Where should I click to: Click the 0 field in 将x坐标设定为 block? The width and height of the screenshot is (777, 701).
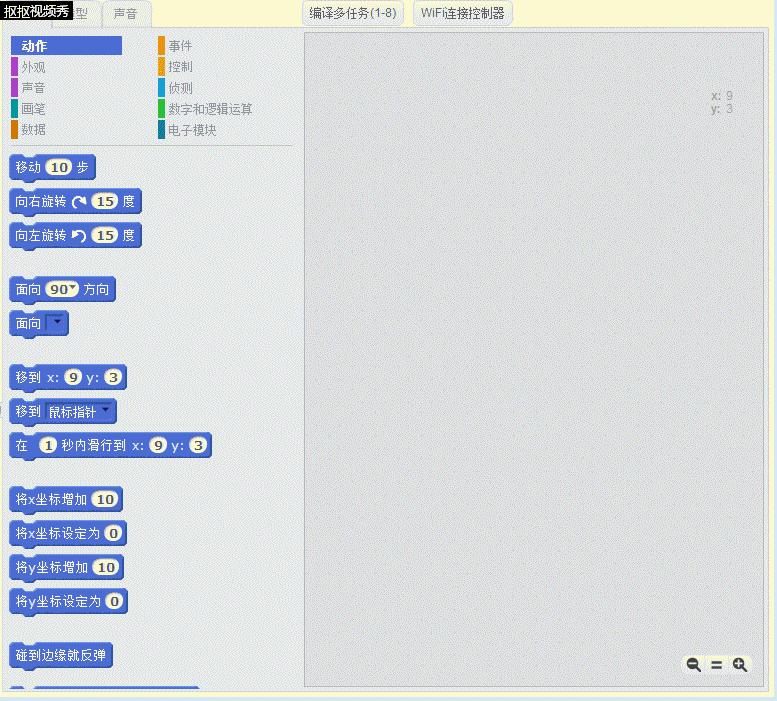(113, 534)
